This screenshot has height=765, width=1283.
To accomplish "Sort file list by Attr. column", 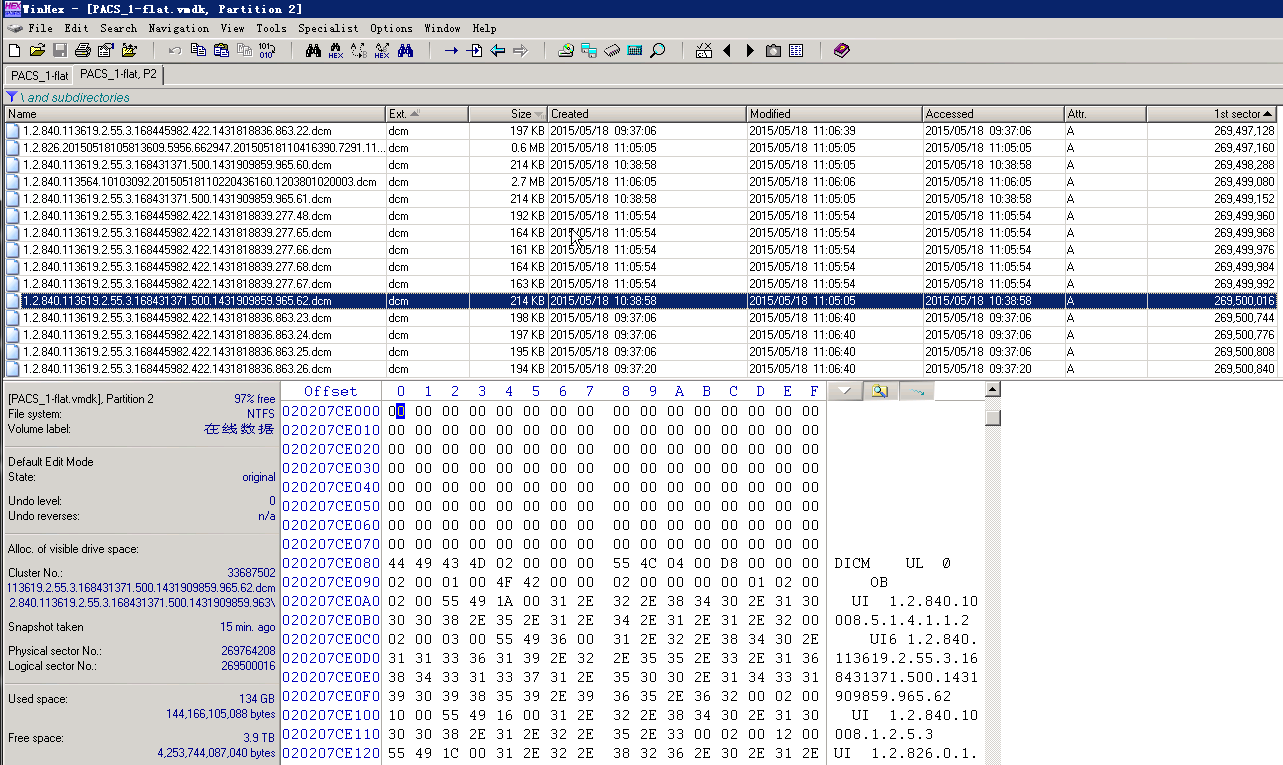I will (1105, 114).
